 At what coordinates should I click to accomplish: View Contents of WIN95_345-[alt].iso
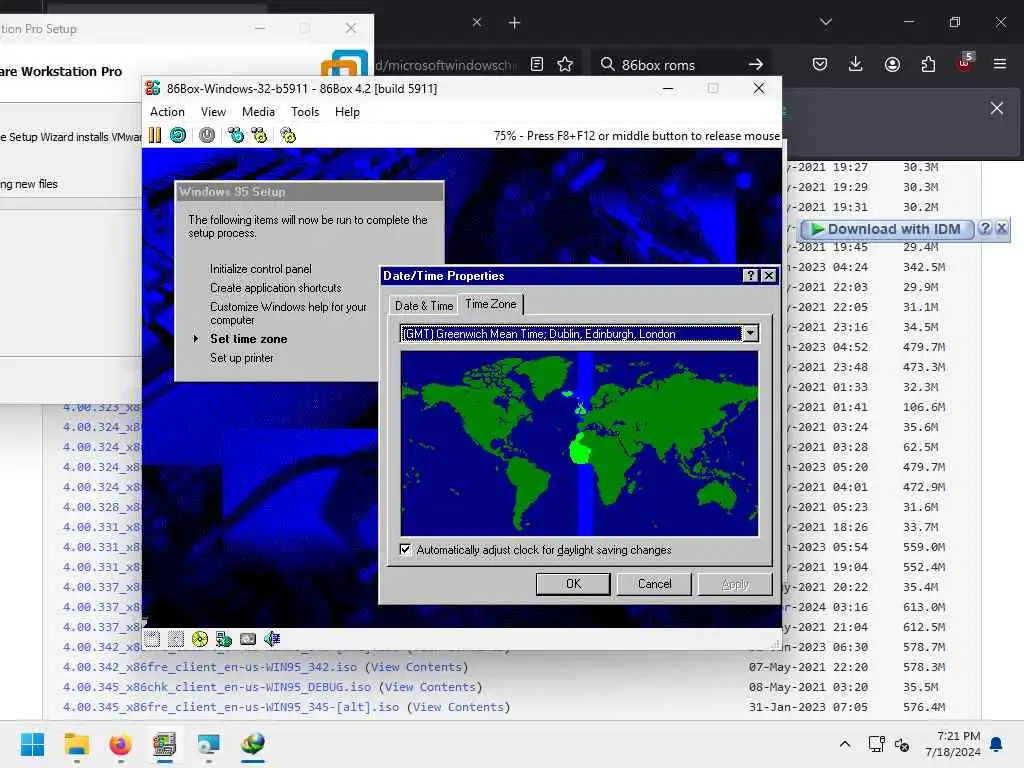pos(458,707)
